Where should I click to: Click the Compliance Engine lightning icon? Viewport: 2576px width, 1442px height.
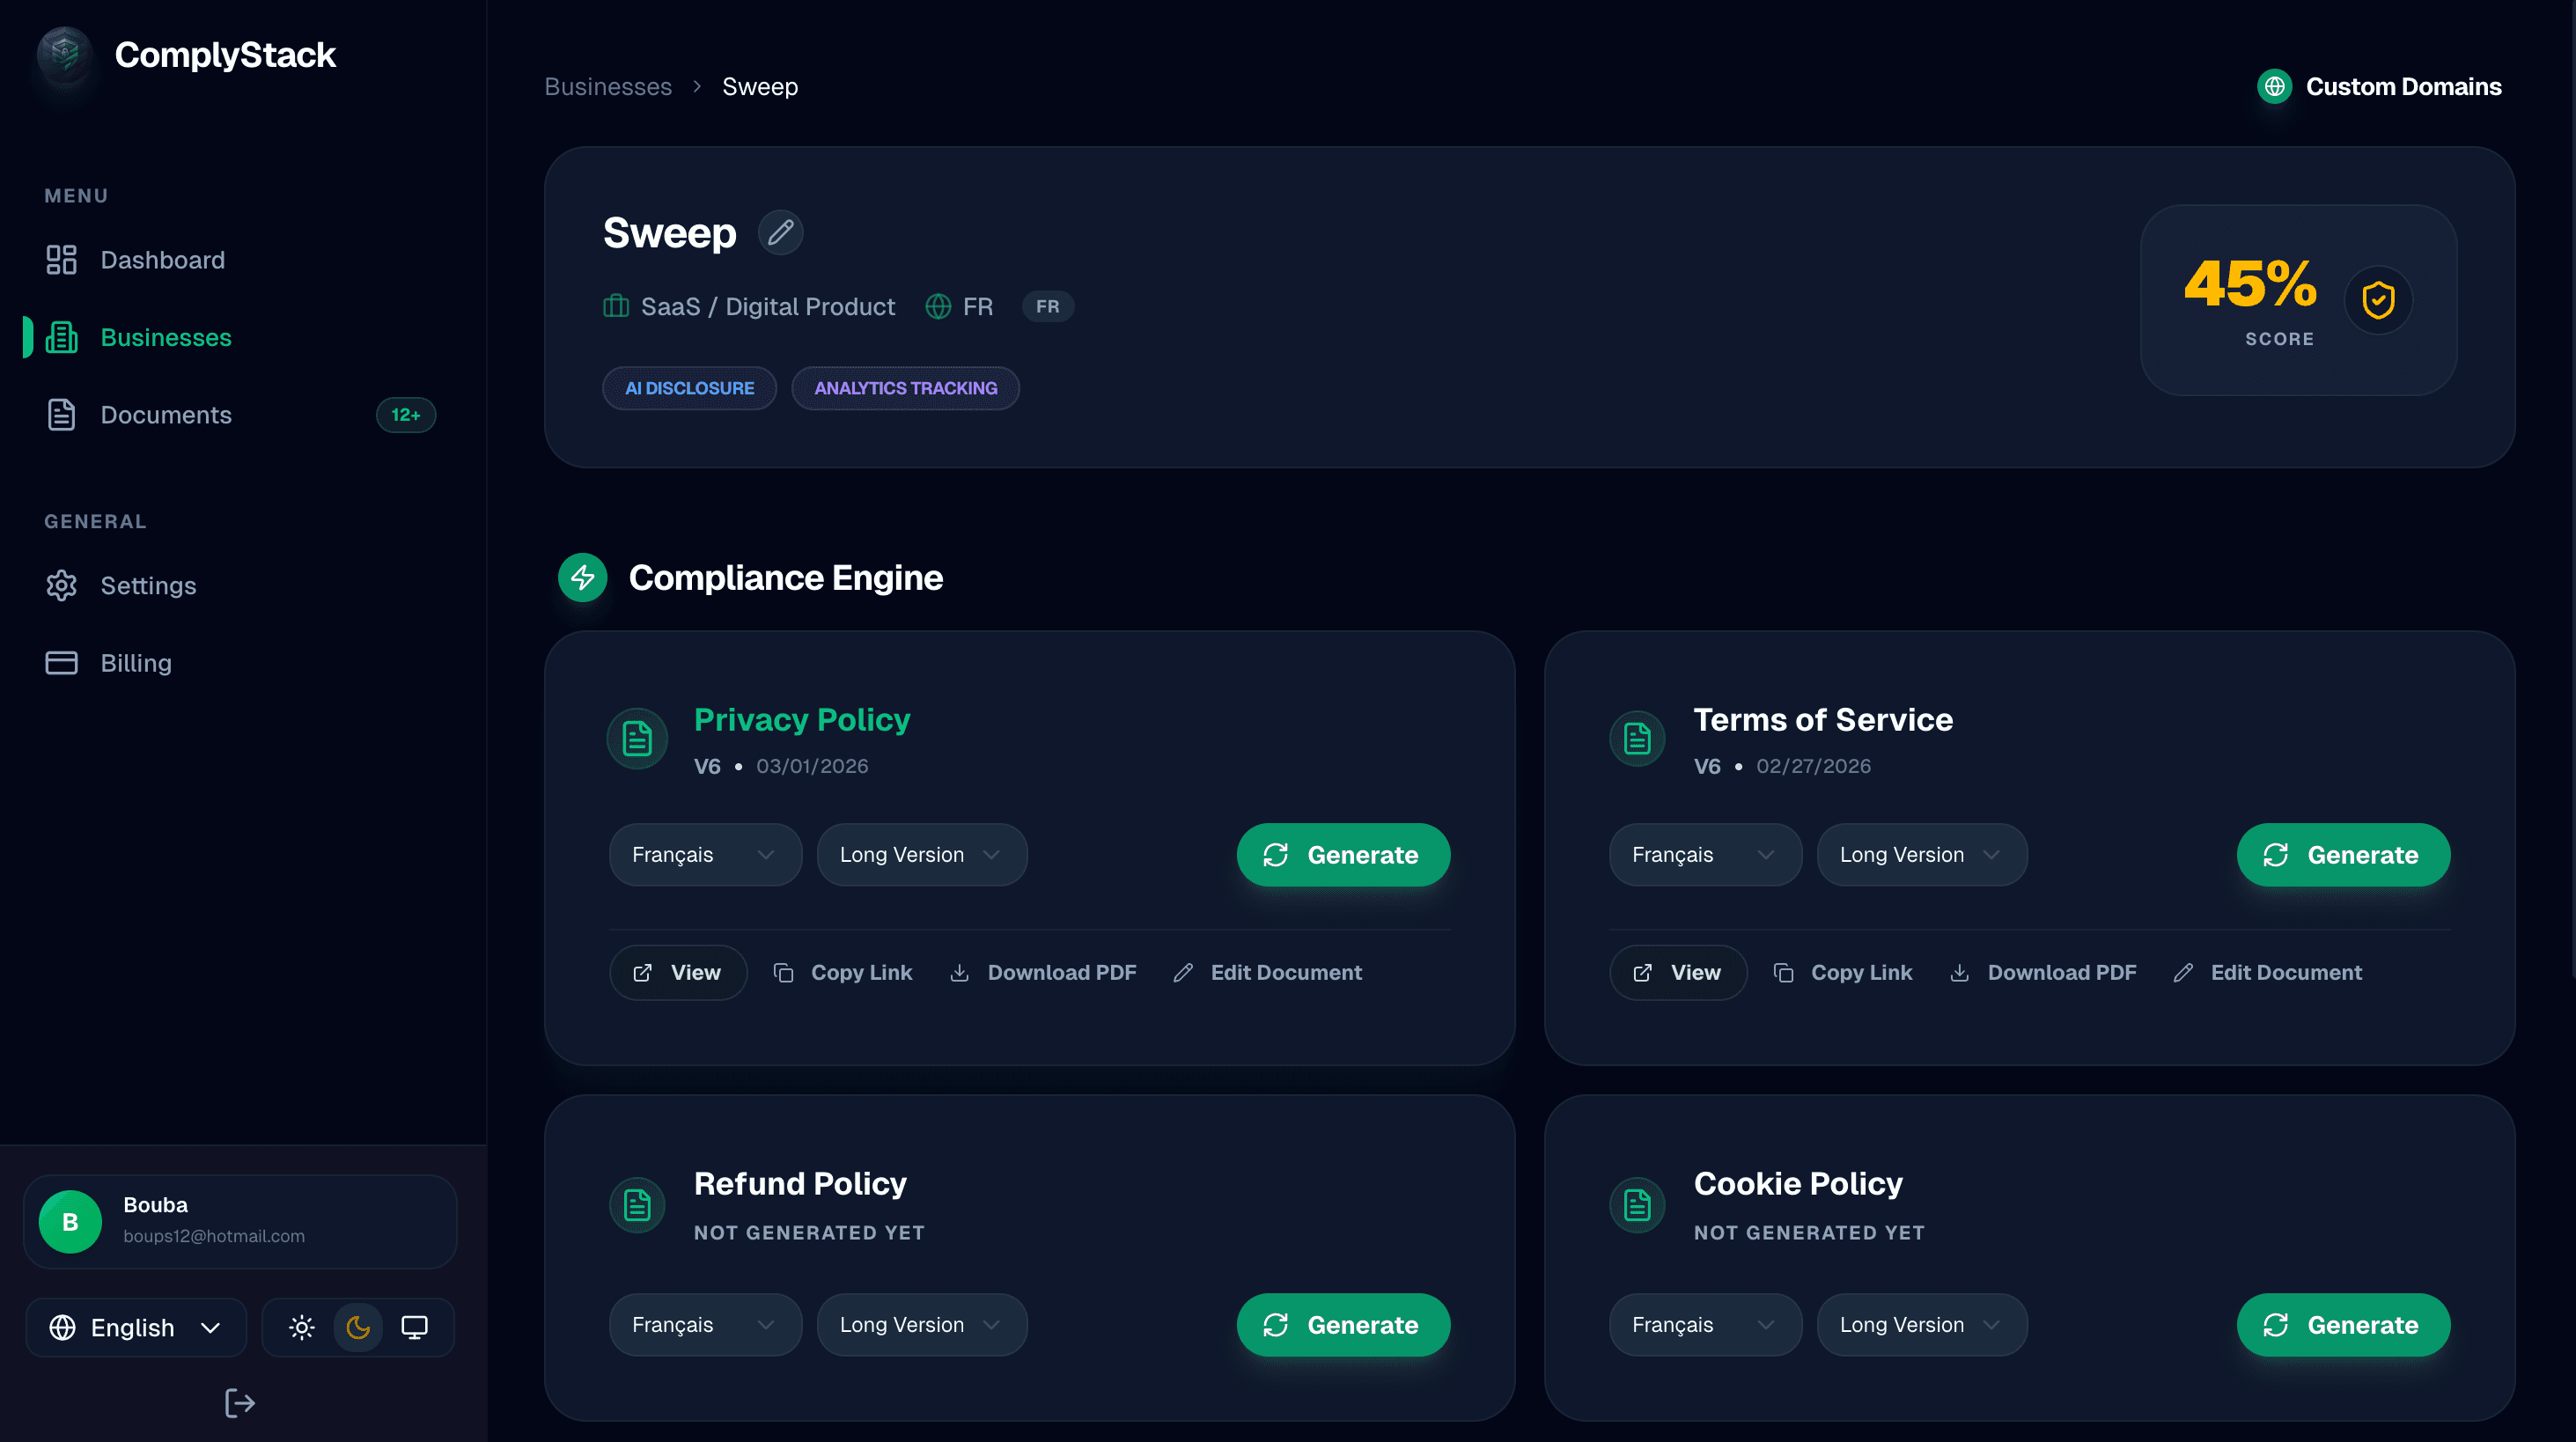click(583, 577)
